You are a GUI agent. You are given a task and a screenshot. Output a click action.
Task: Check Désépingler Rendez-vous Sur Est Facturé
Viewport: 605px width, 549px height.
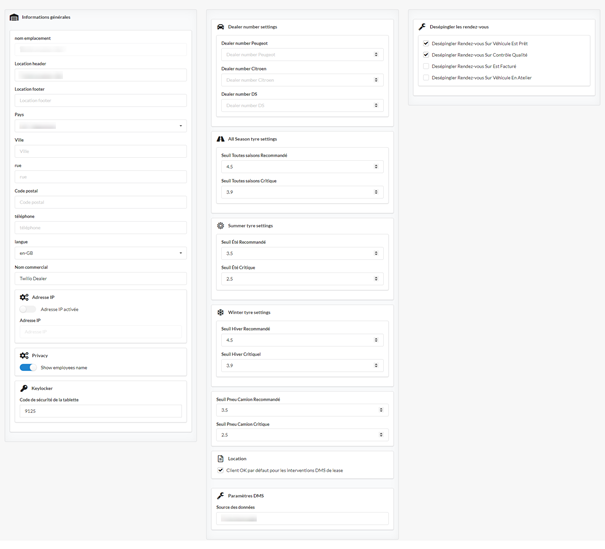pos(426,66)
